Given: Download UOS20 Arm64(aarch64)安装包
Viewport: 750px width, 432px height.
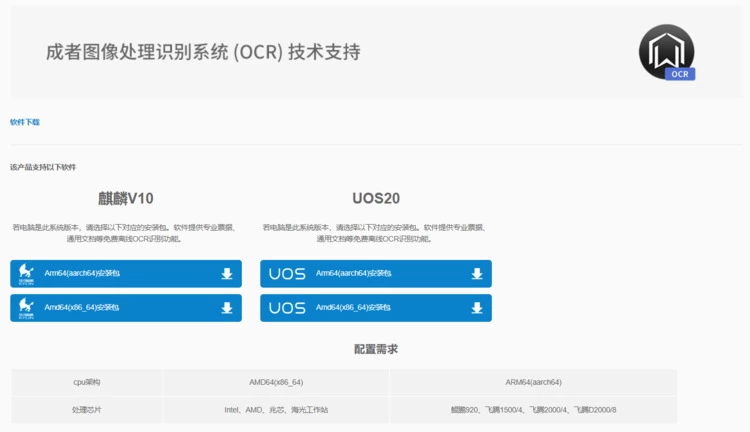Looking at the screenshot, I should 353,274.
